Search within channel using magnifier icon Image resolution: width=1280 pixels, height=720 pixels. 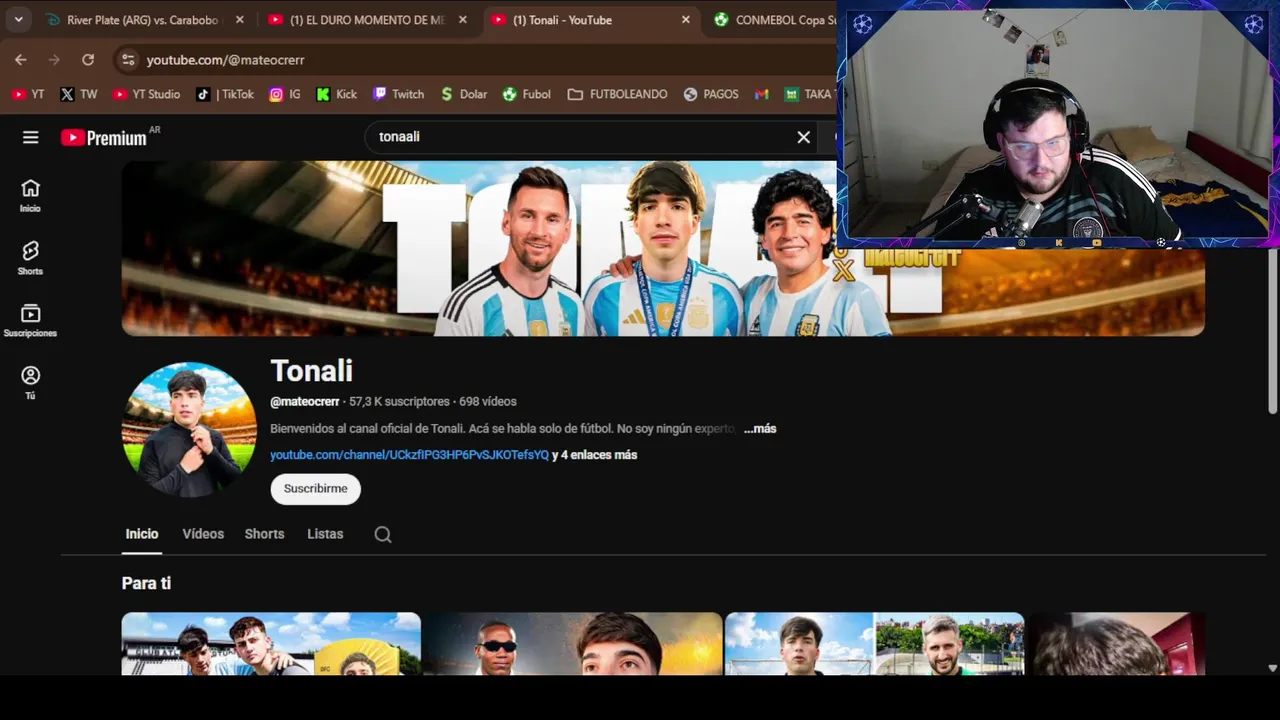pos(383,535)
